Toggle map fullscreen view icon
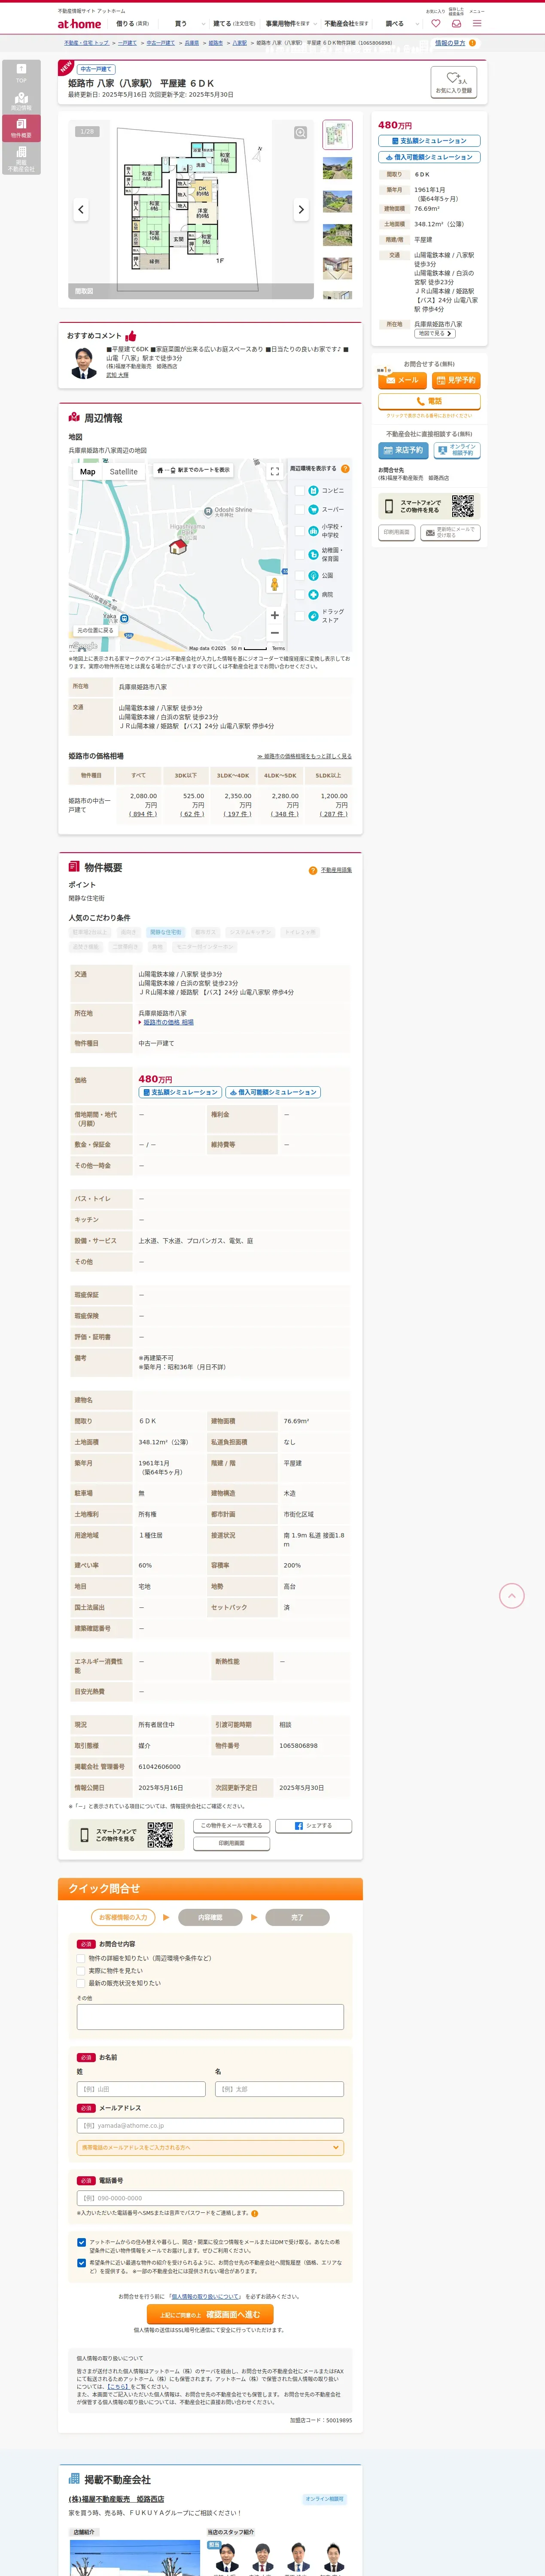Viewport: 545px width, 2576px height. point(274,472)
